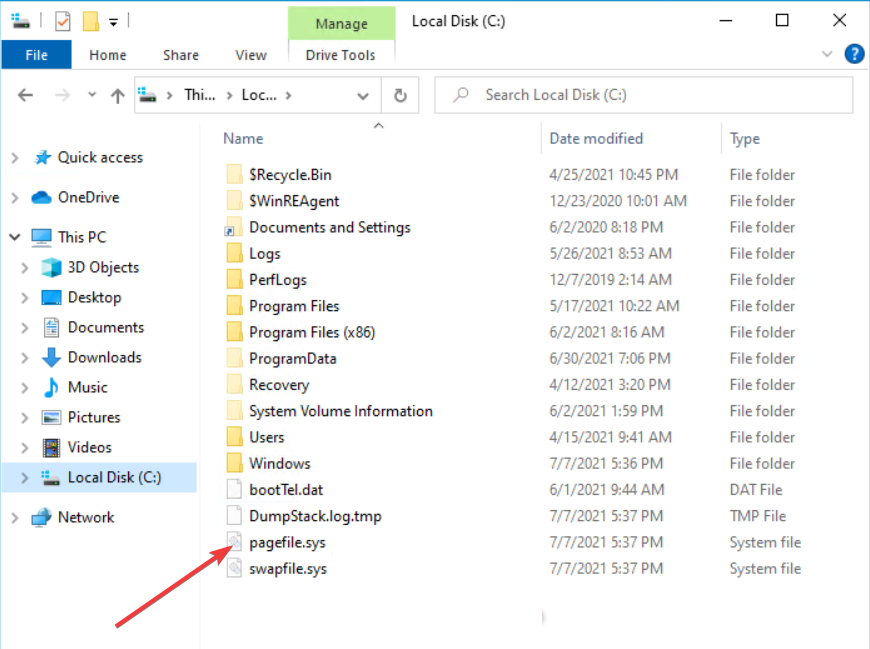Select OneDrive in navigation pane

(89, 197)
